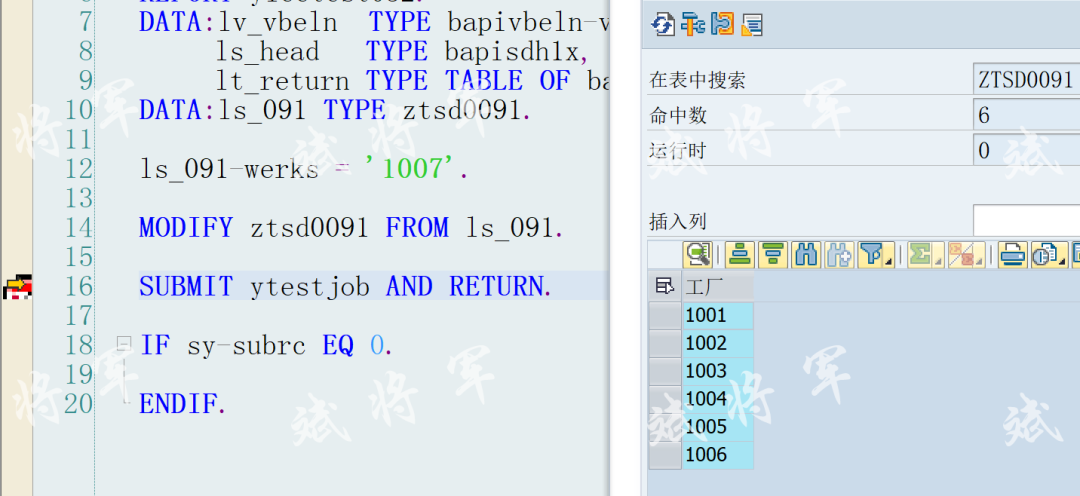Click the IF sy-subrc EQ 0 line

(x=266, y=345)
